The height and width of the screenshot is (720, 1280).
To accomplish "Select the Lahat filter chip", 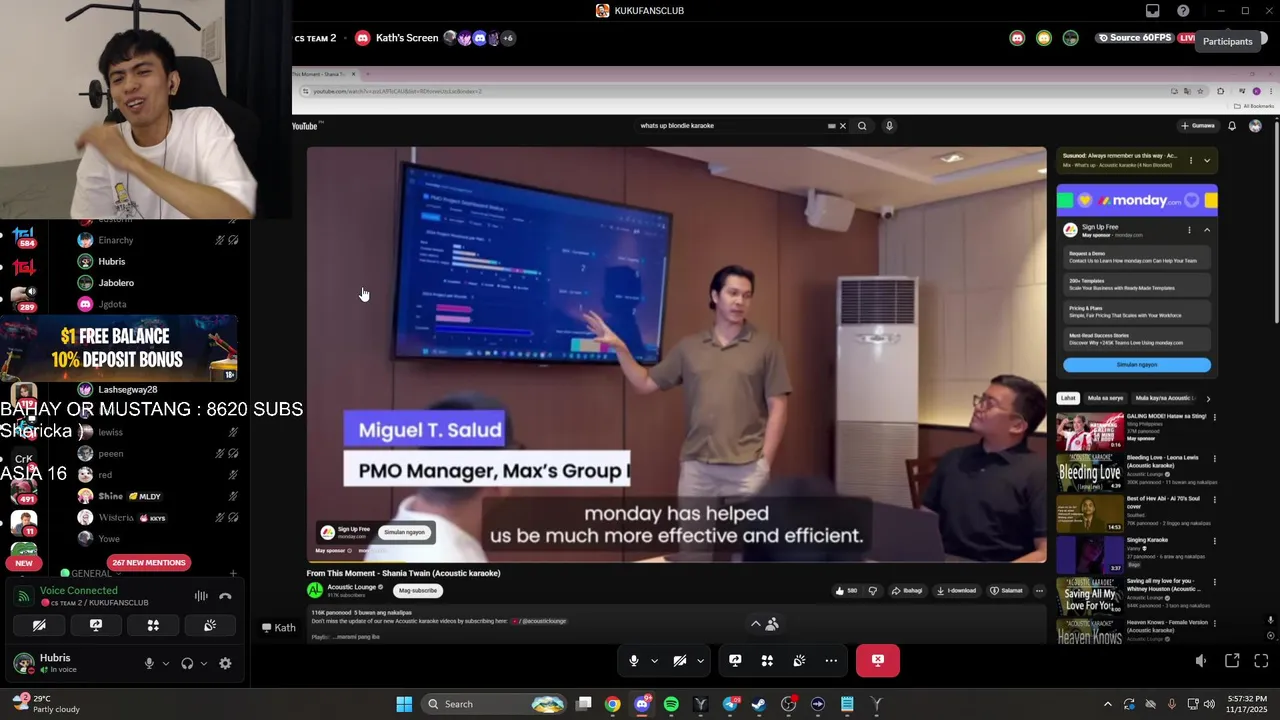I will (x=1068, y=398).
